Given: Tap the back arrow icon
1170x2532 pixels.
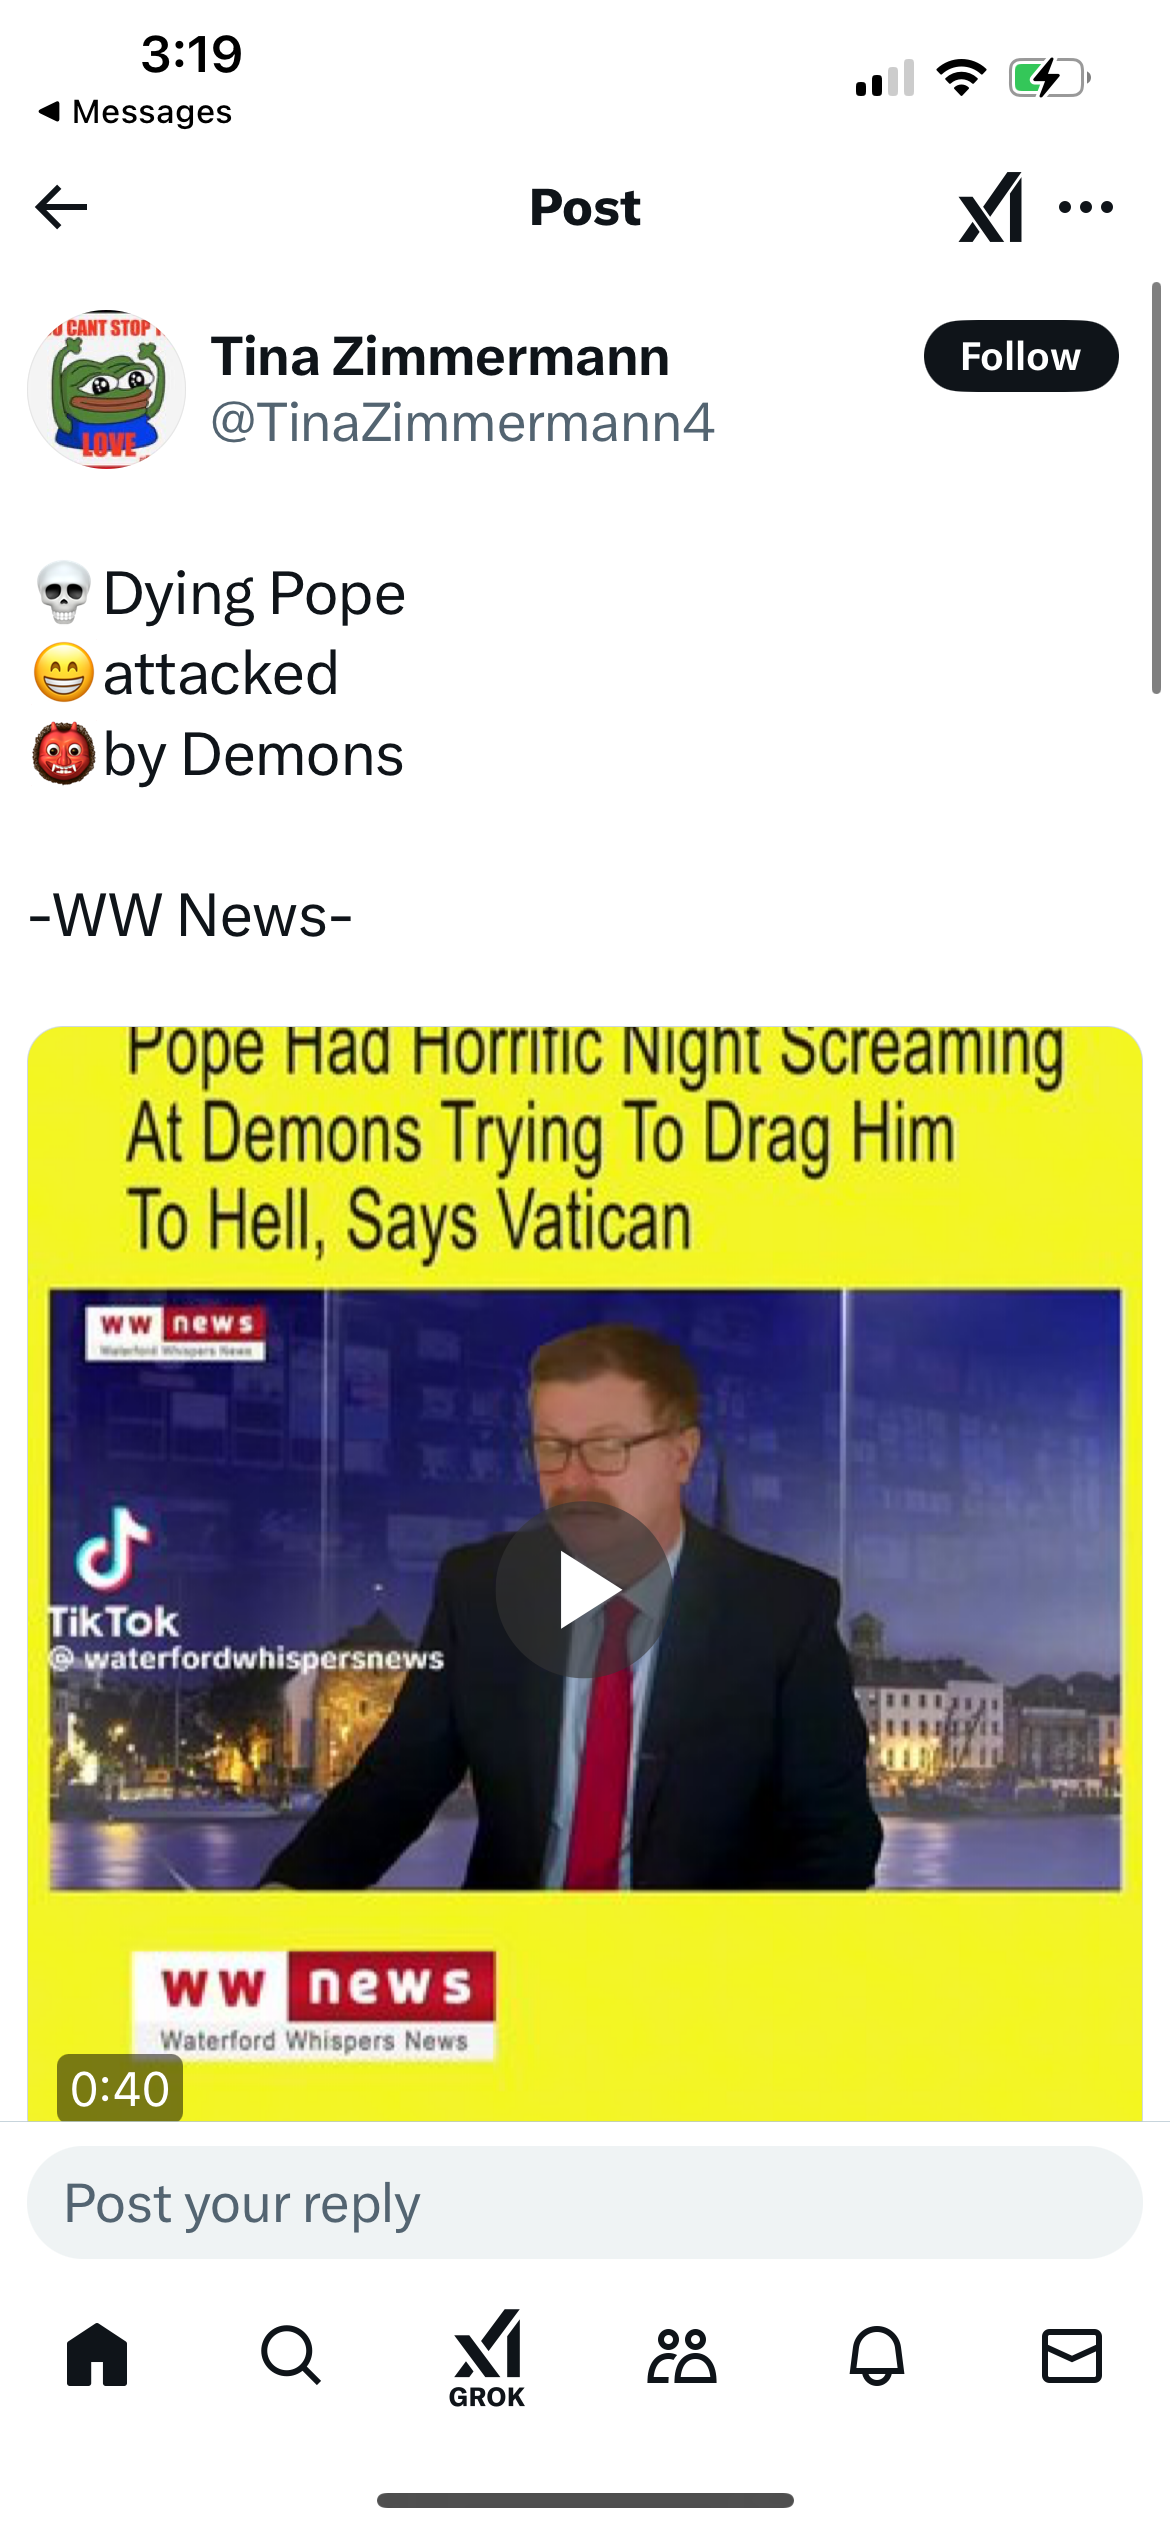Looking at the screenshot, I should coord(61,207).
